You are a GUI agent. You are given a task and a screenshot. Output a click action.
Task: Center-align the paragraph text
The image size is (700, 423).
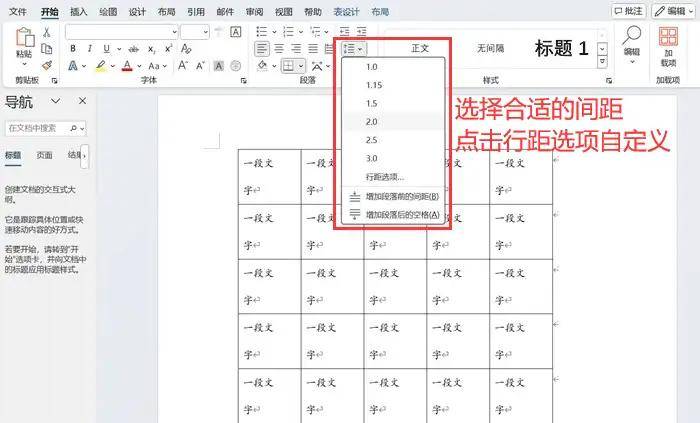click(x=279, y=49)
